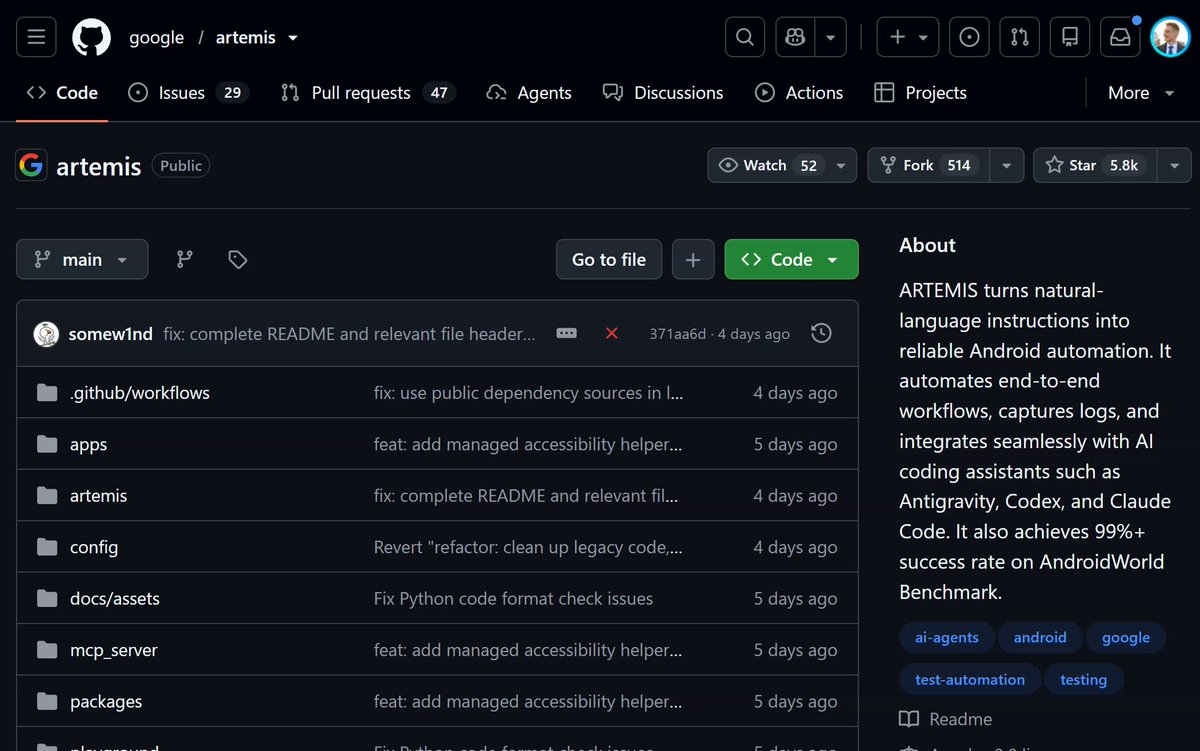1200x751 pixels.
Task: Open the green Code button
Action: 791,259
